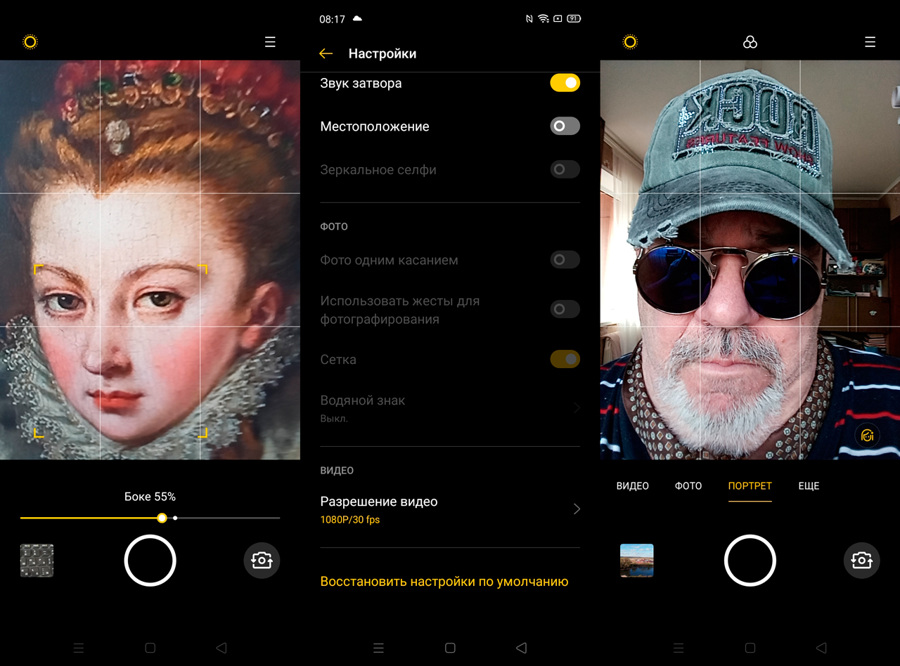Open the Водяной знак chevron
Image resolution: width=900 pixels, height=666 pixels.
coord(576,408)
